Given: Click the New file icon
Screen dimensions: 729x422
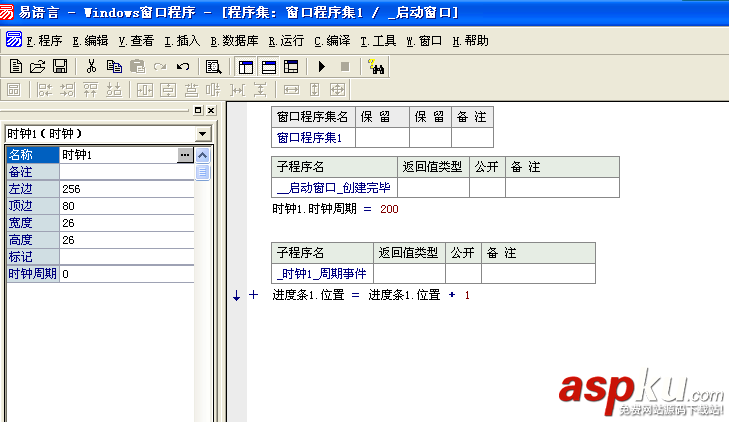Looking at the screenshot, I should 15,66.
